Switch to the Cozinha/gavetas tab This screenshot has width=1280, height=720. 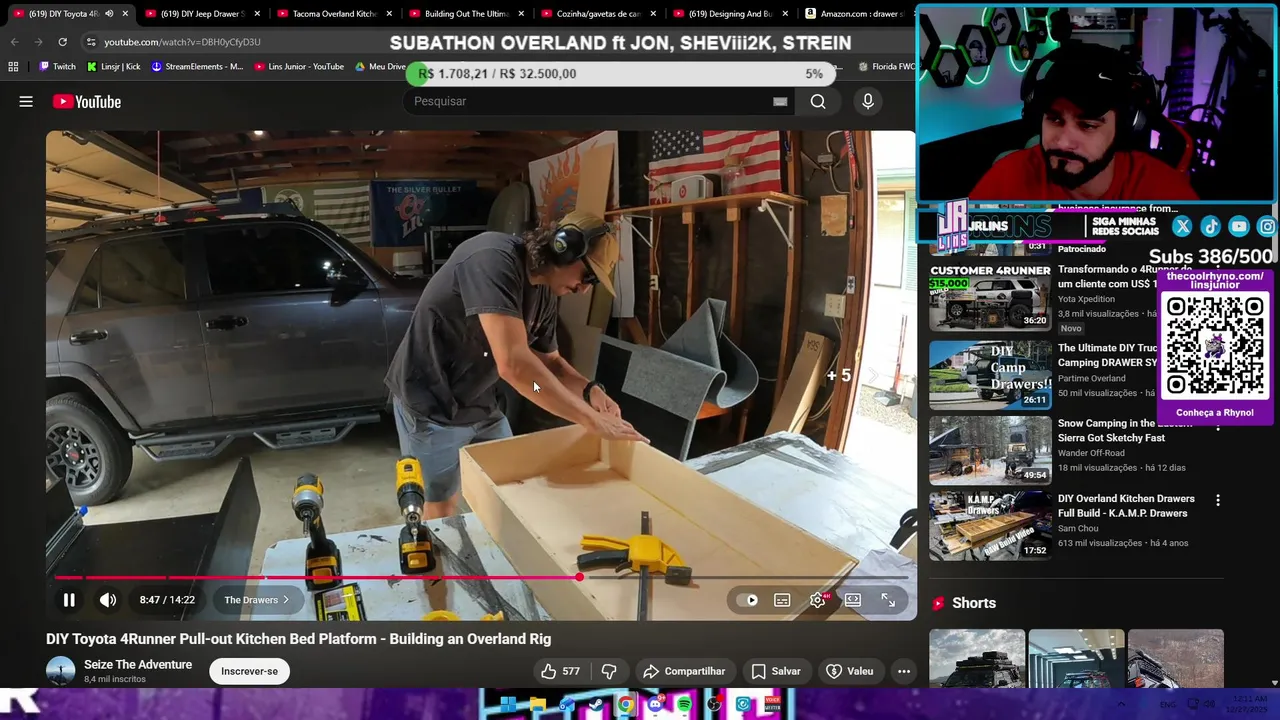[598, 14]
